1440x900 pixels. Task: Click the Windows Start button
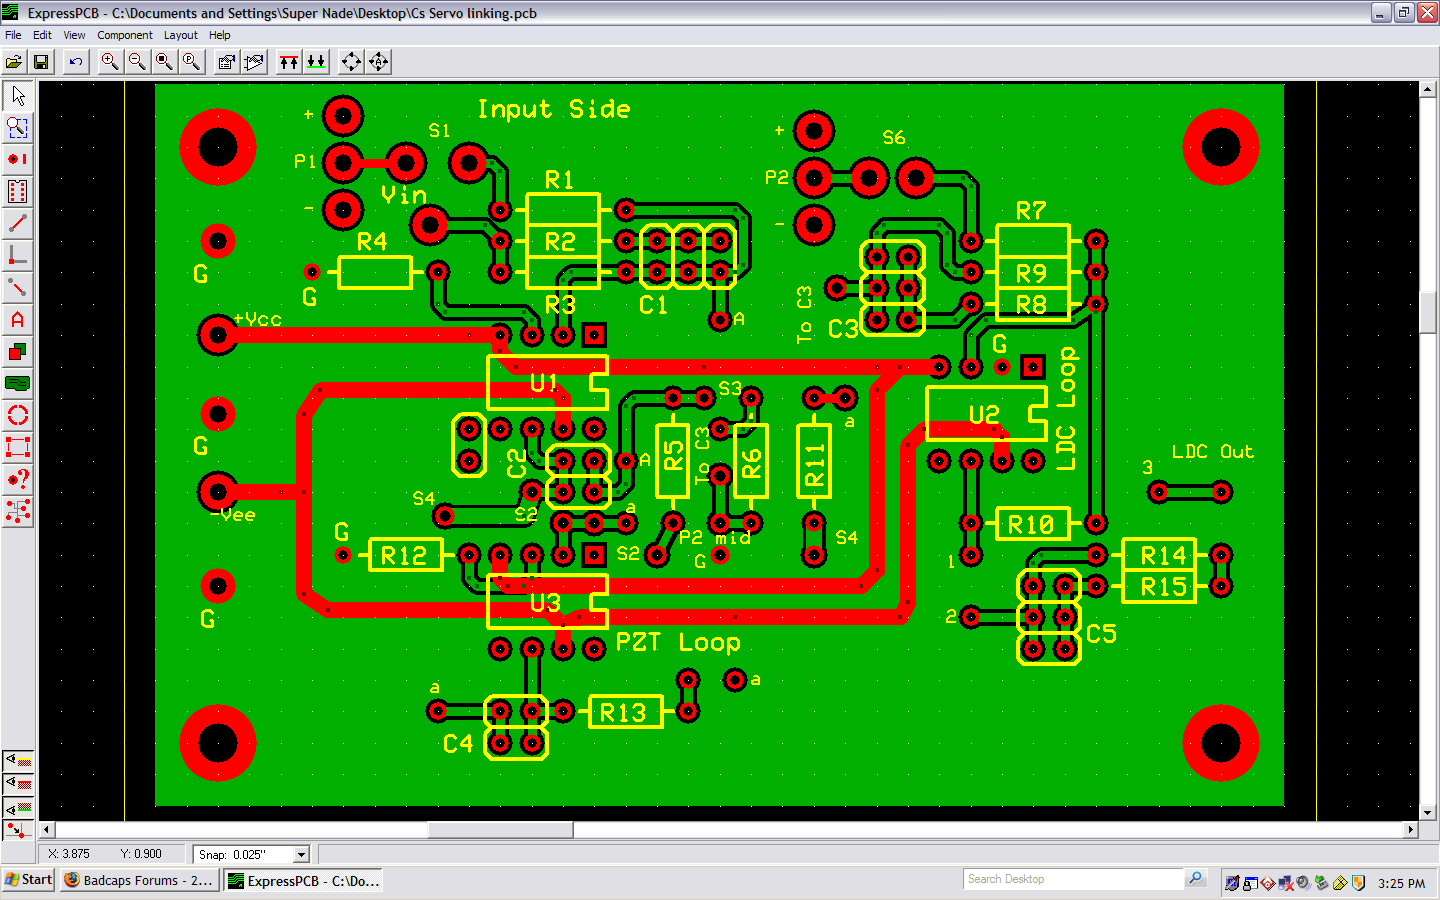coord(29,880)
